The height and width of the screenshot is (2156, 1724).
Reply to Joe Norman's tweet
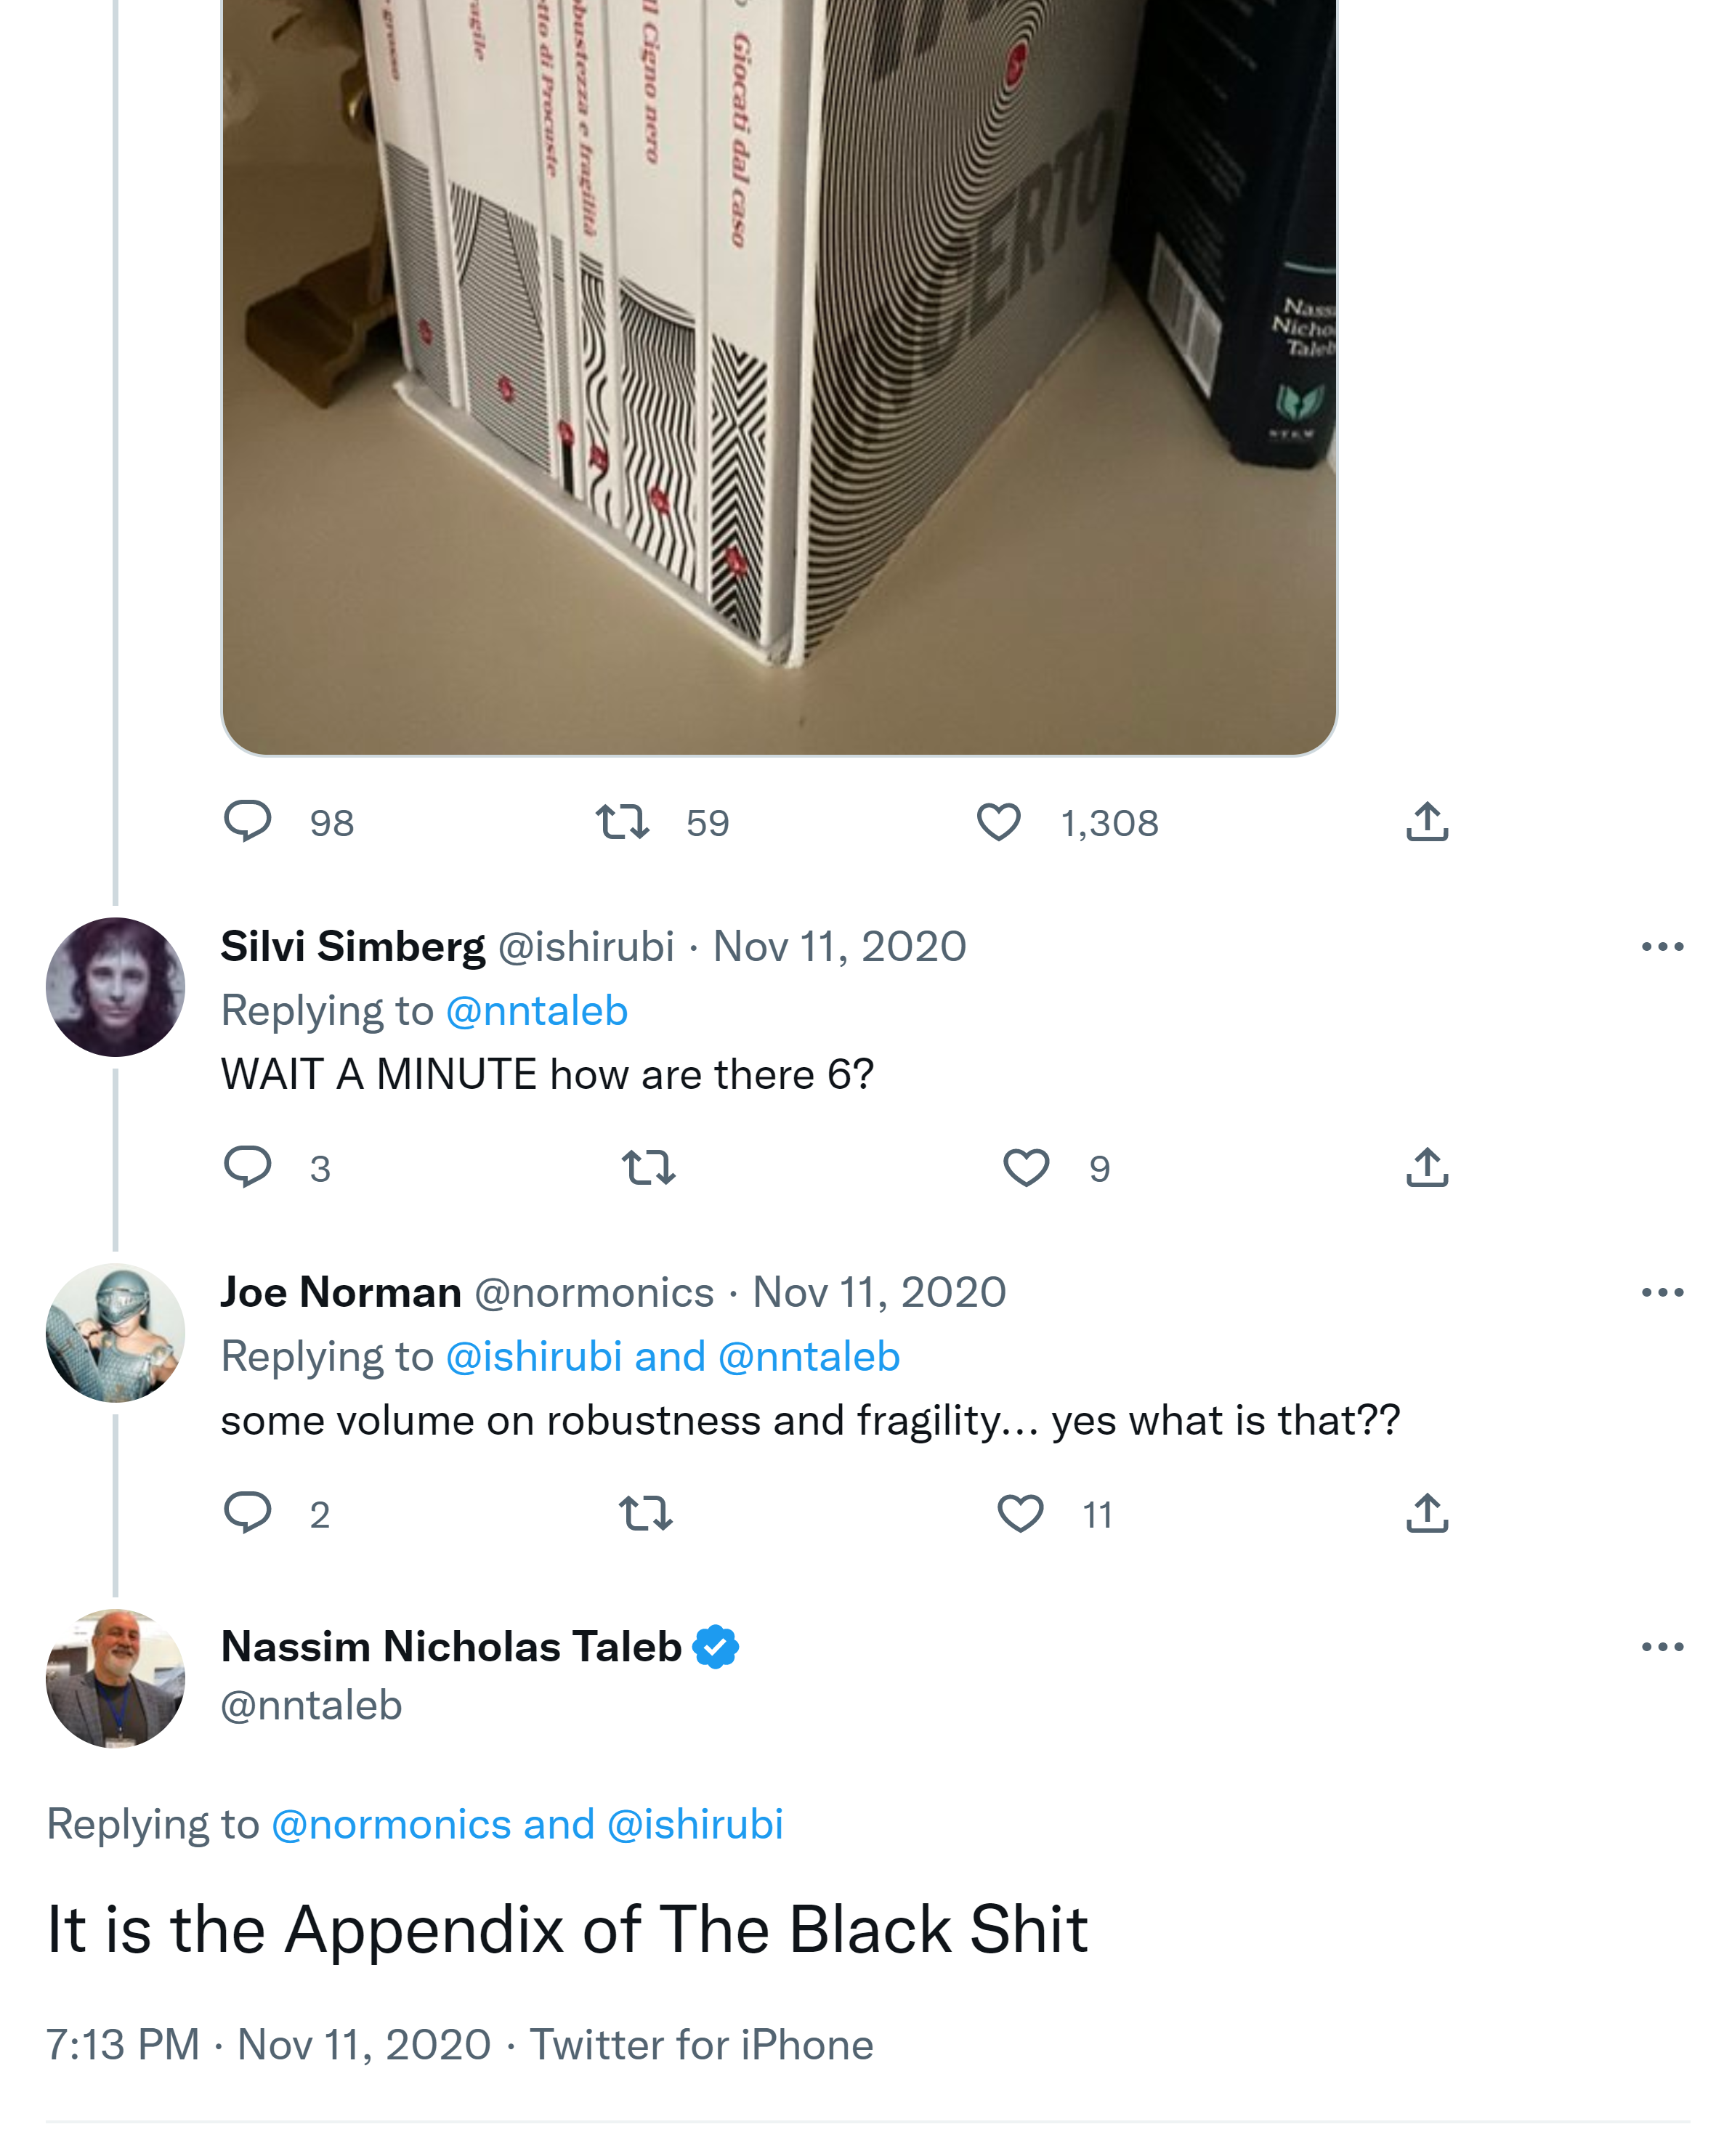click(x=247, y=1513)
